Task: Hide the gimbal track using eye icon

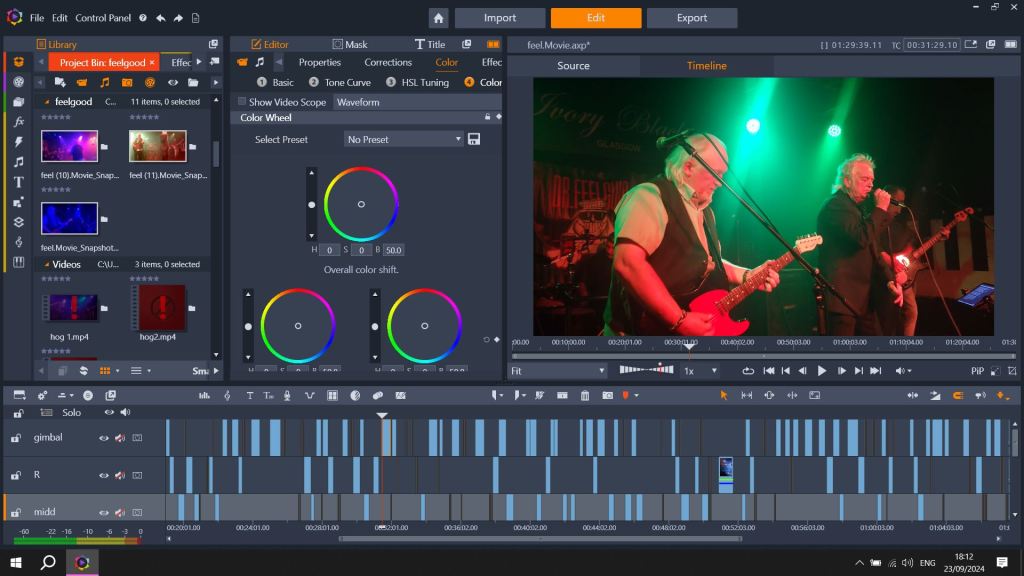Action: coord(103,438)
